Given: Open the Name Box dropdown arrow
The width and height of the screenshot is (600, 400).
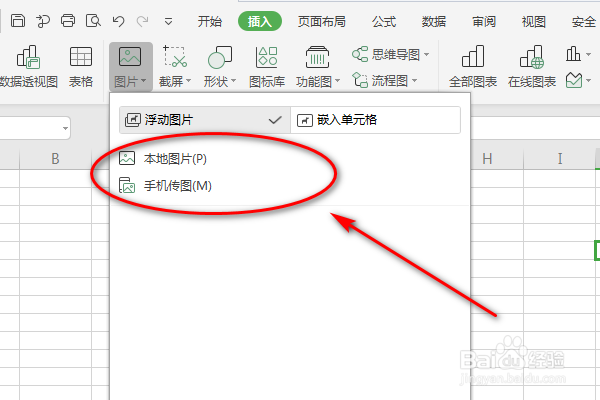Looking at the screenshot, I should (x=65, y=128).
